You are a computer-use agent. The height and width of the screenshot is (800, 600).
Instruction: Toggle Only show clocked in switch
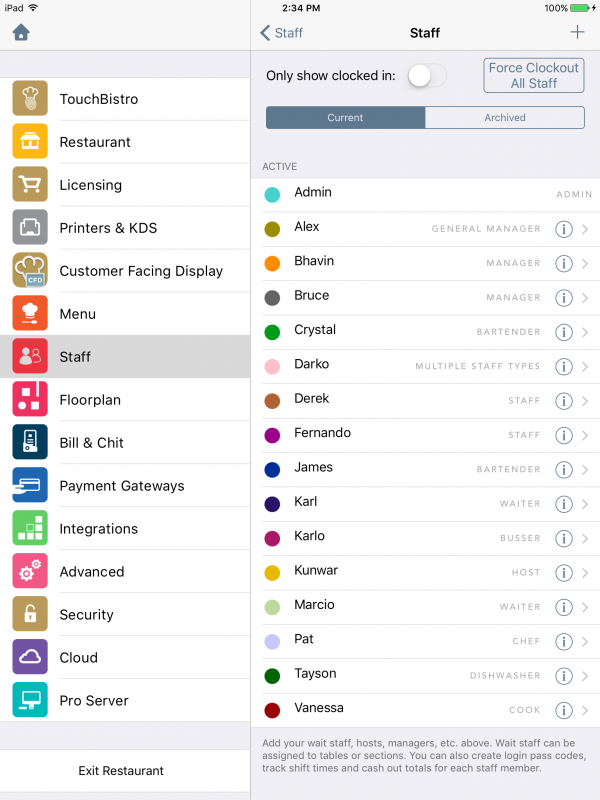427,76
